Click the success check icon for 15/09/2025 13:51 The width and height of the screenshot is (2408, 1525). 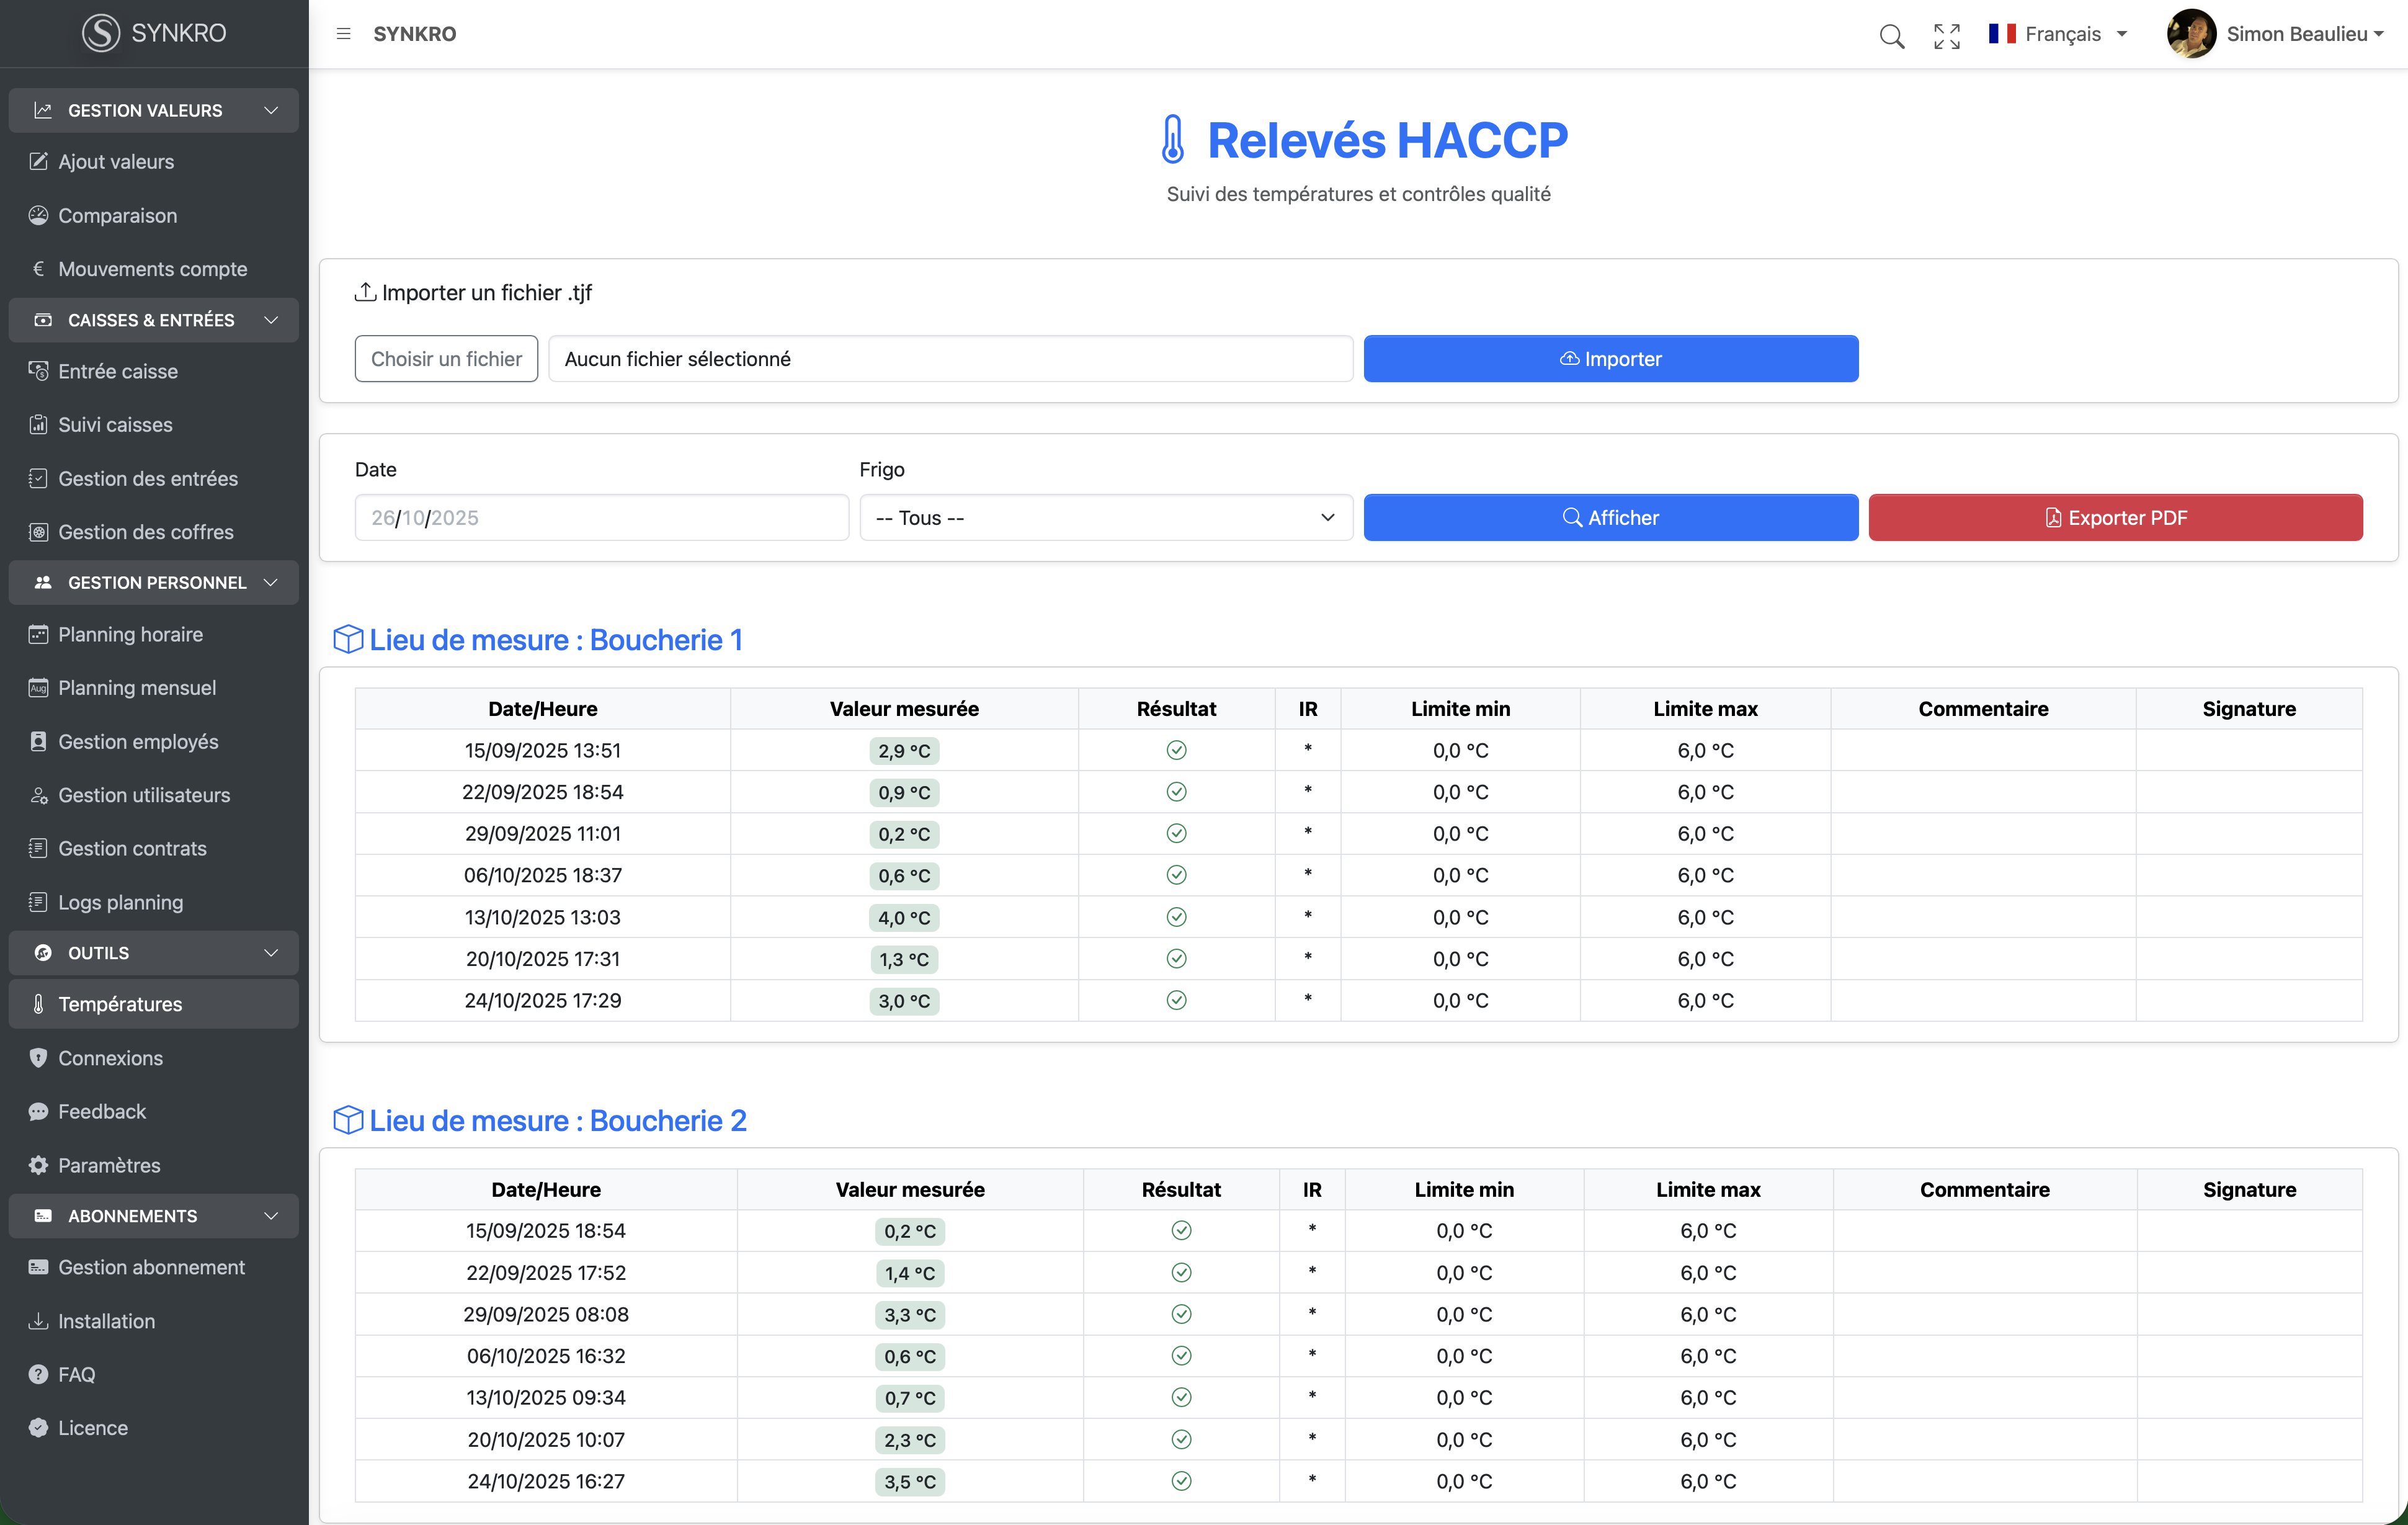[1176, 750]
